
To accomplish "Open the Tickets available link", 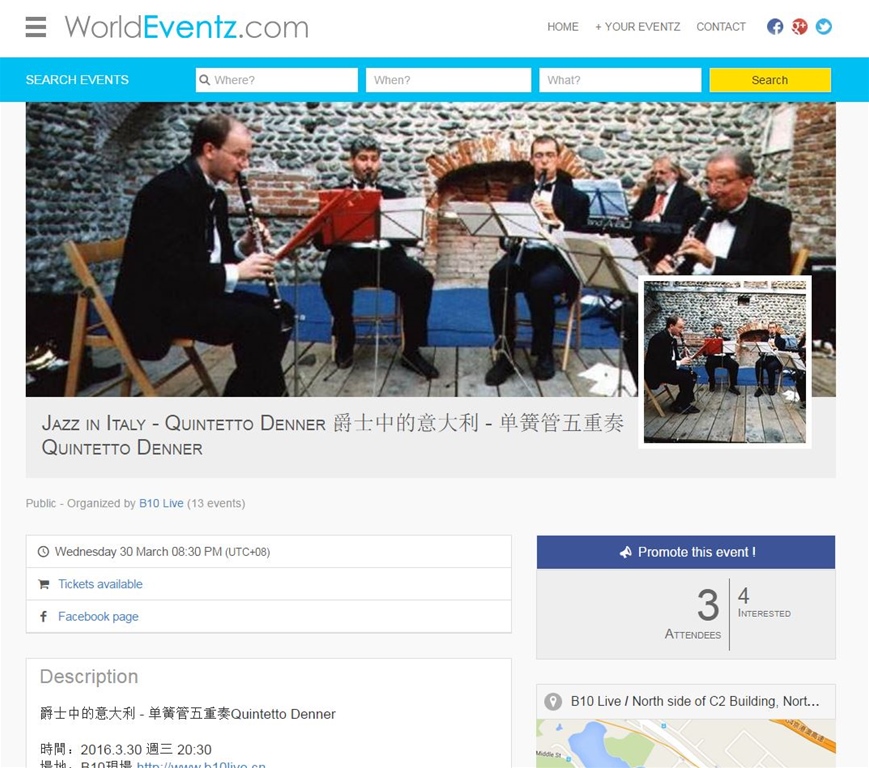I will pos(100,584).
